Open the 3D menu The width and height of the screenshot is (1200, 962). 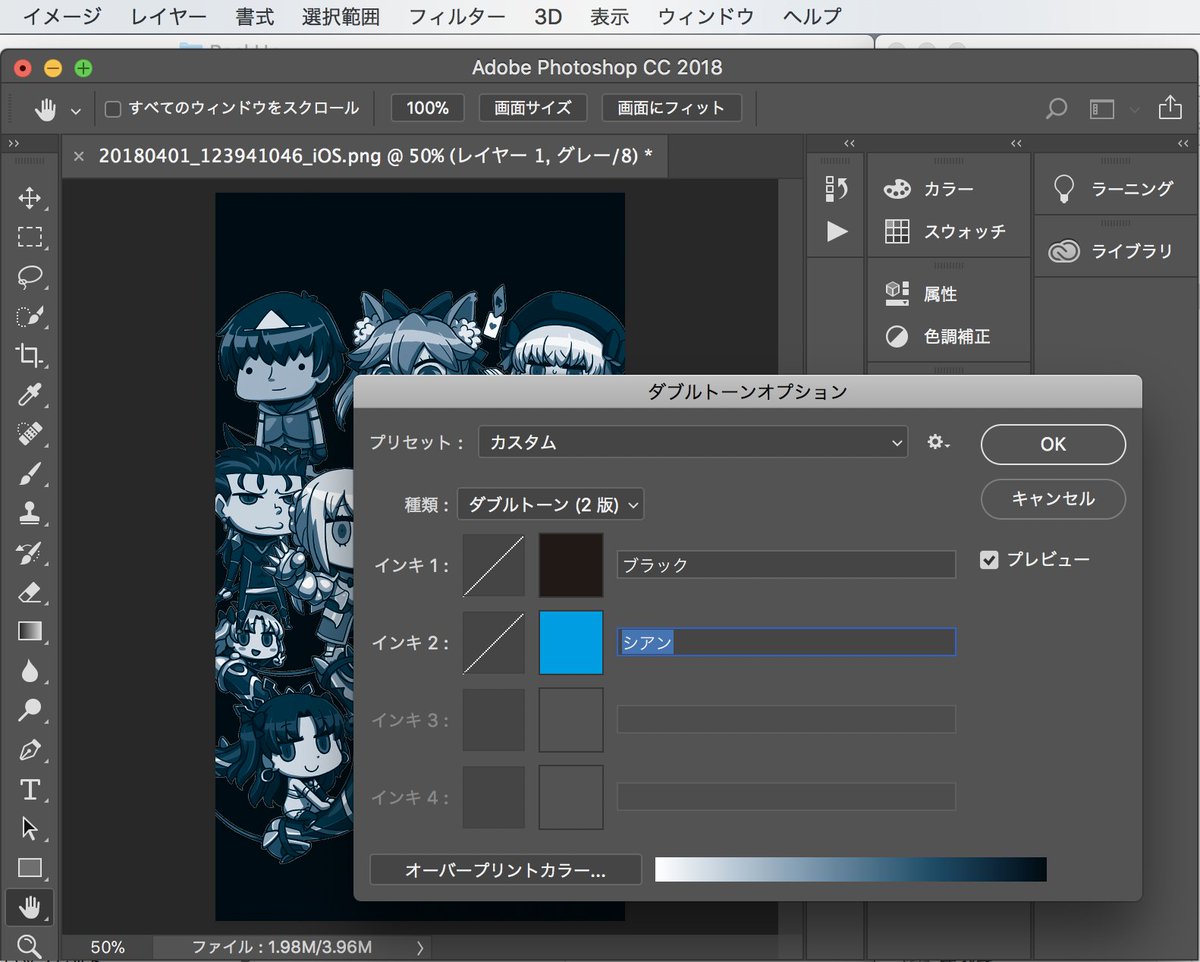(548, 17)
